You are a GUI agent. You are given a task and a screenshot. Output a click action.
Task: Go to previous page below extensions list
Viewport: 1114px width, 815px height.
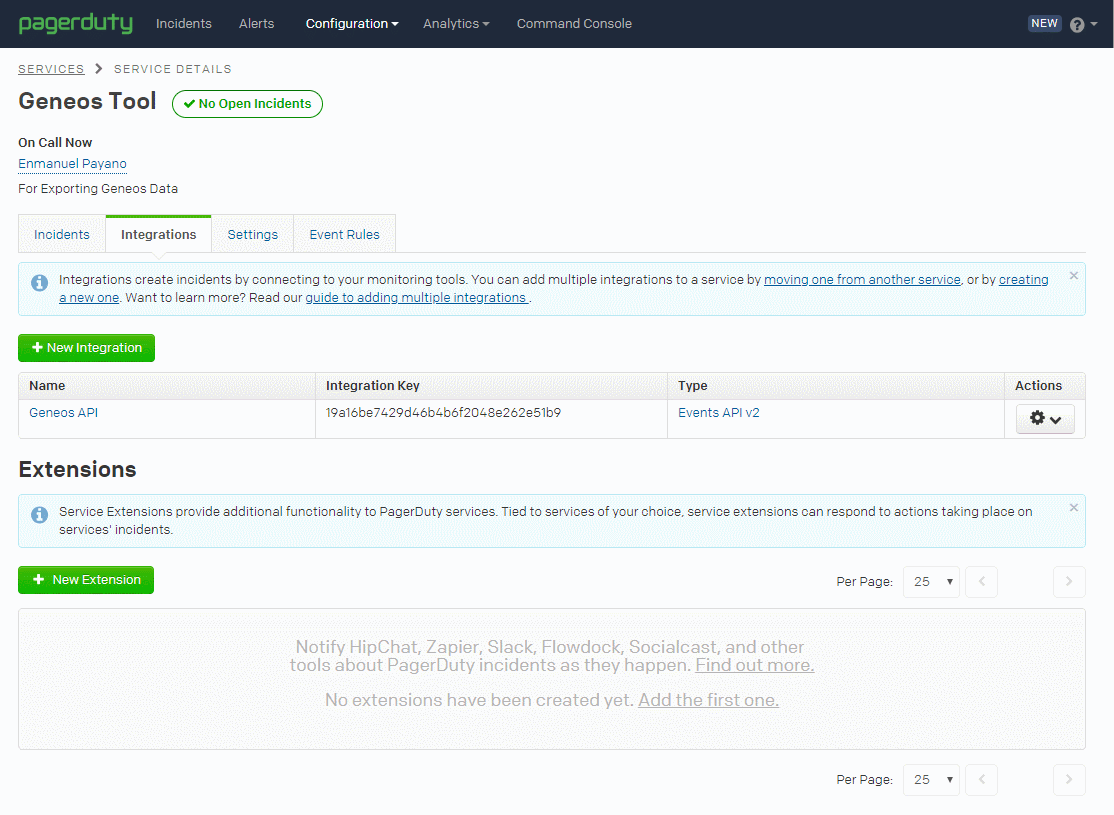[x=982, y=779]
